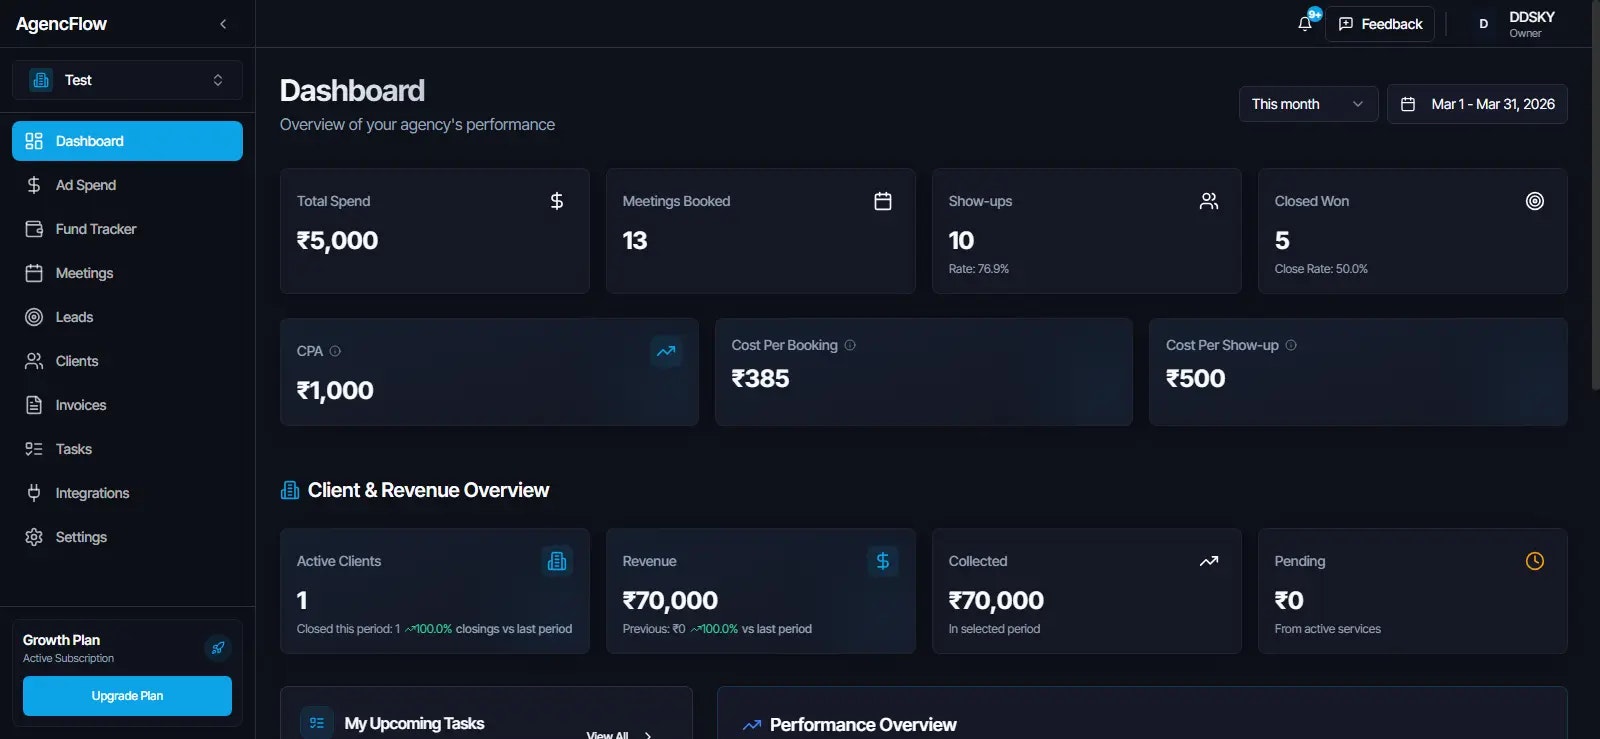
Task: Open Settings from the sidebar
Action: click(127, 537)
